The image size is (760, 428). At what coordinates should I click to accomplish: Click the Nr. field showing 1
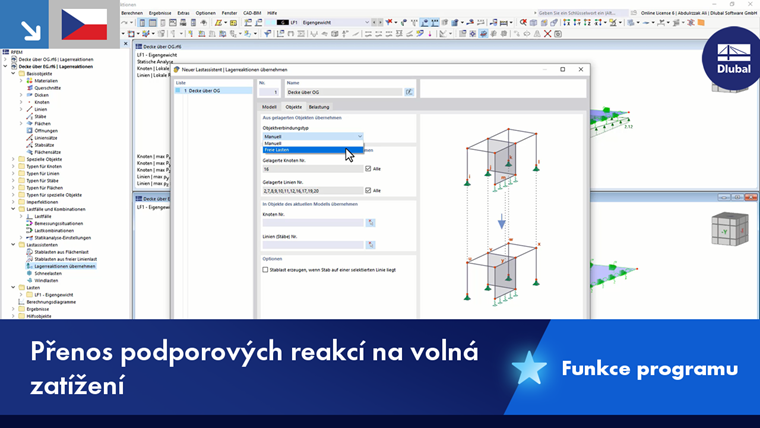coord(269,92)
